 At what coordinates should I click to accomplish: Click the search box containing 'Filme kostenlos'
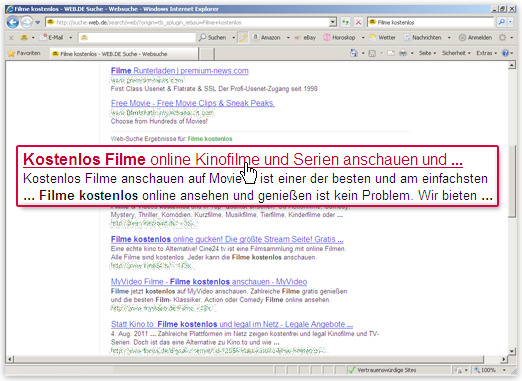click(x=431, y=22)
